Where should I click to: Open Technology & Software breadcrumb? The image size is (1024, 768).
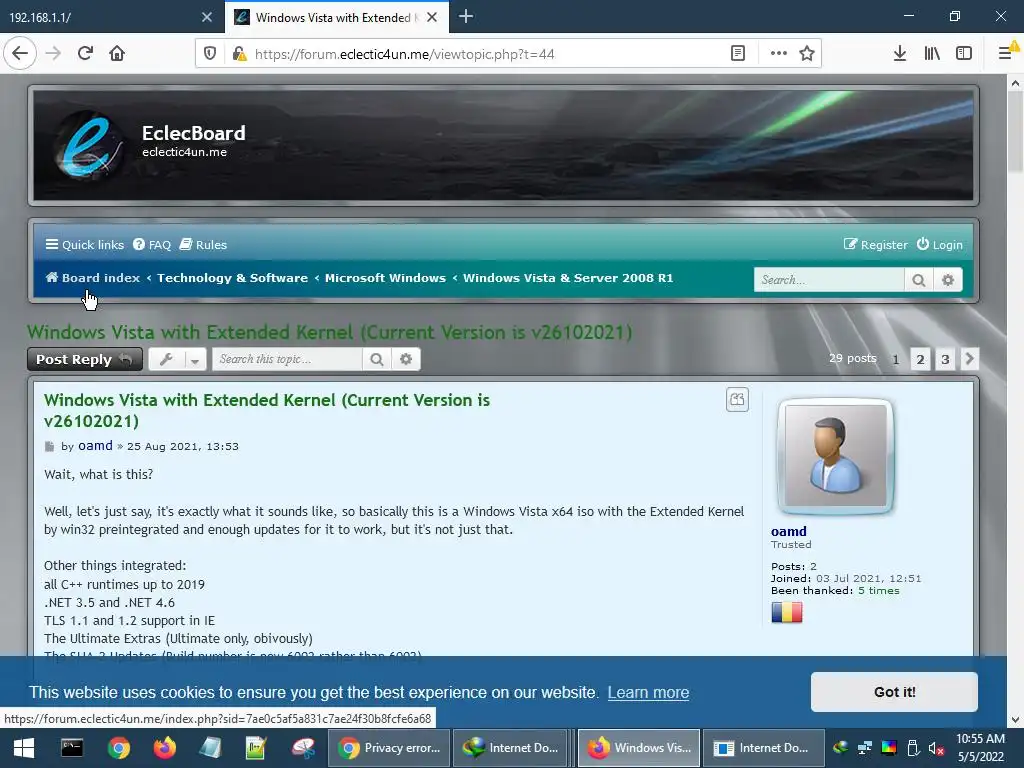click(x=232, y=278)
